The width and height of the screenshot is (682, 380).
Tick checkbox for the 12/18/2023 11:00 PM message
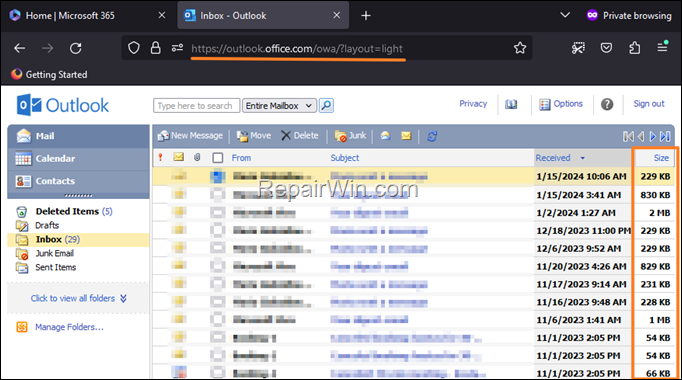tap(217, 230)
